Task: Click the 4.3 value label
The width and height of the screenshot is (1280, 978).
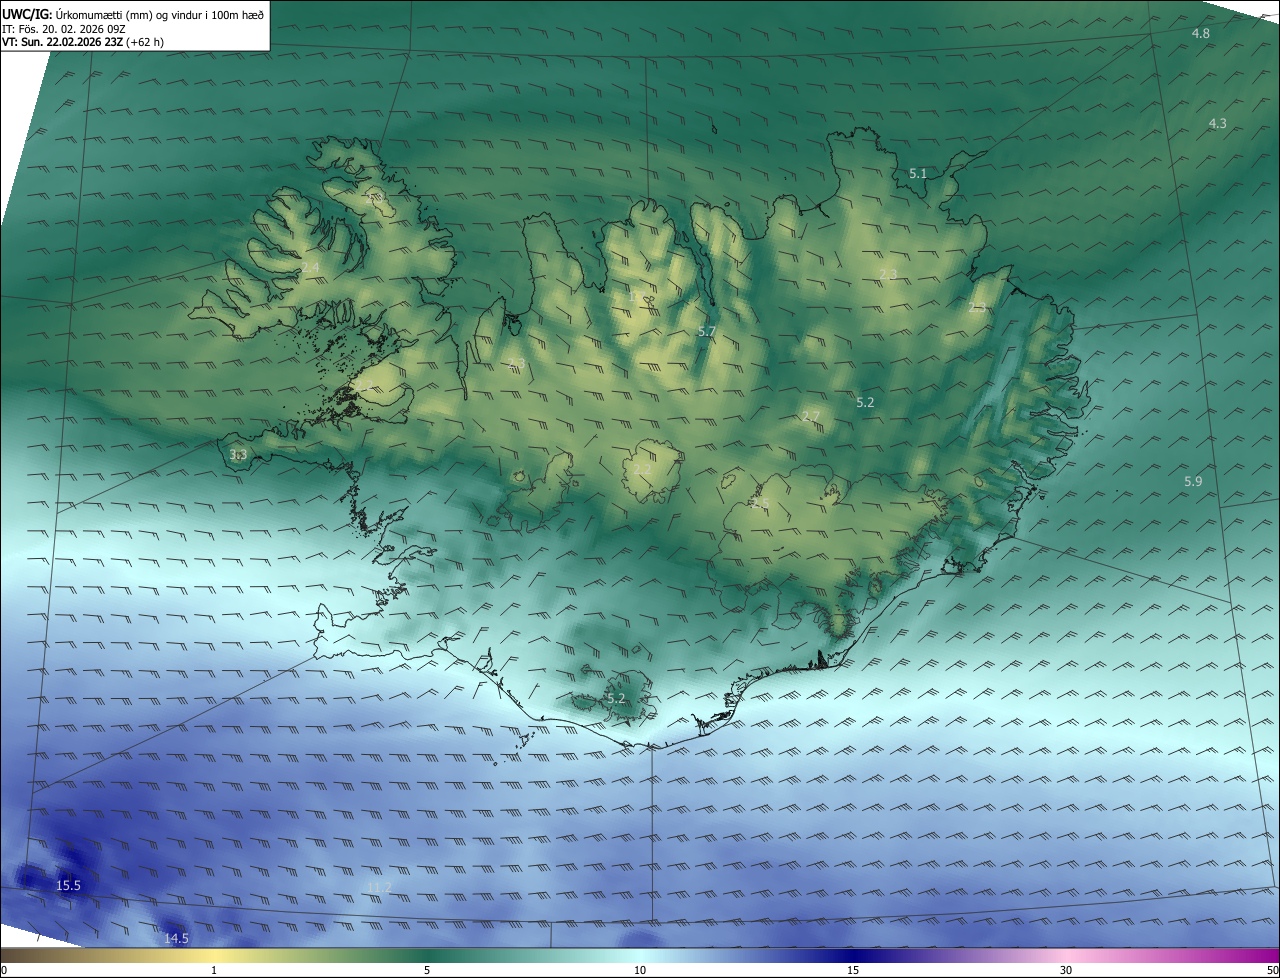Action: click(x=1218, y=123)
